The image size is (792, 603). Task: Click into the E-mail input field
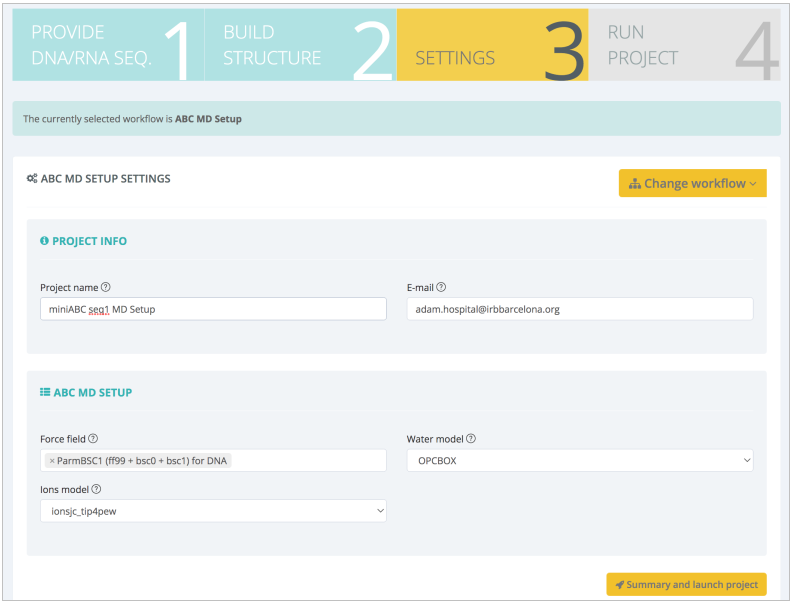point(579,309)
